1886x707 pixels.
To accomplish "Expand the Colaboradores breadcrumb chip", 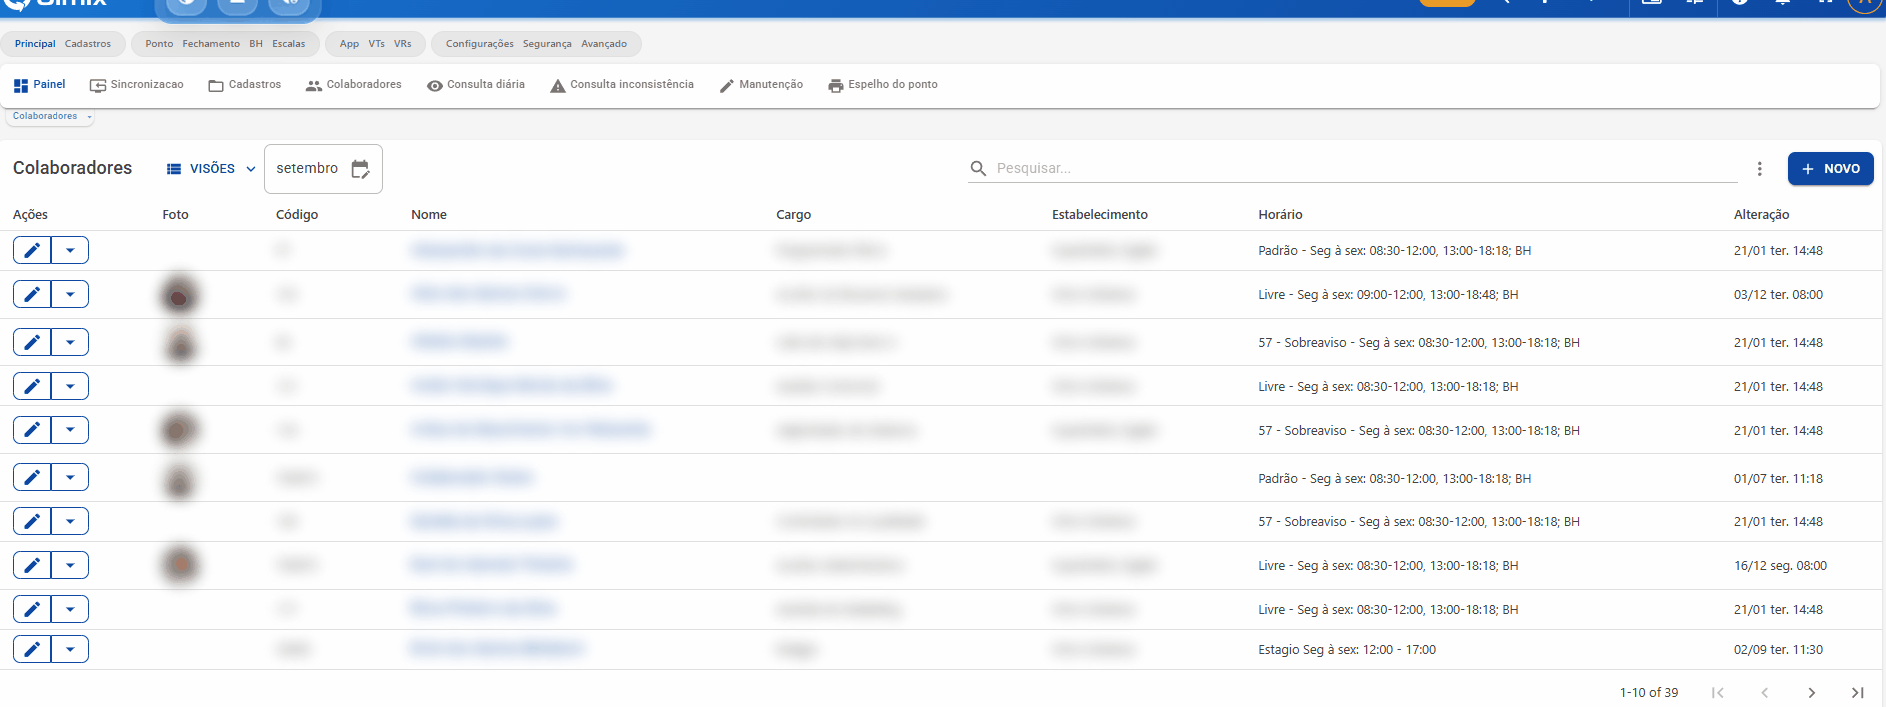I will click(x=51, y=117).
